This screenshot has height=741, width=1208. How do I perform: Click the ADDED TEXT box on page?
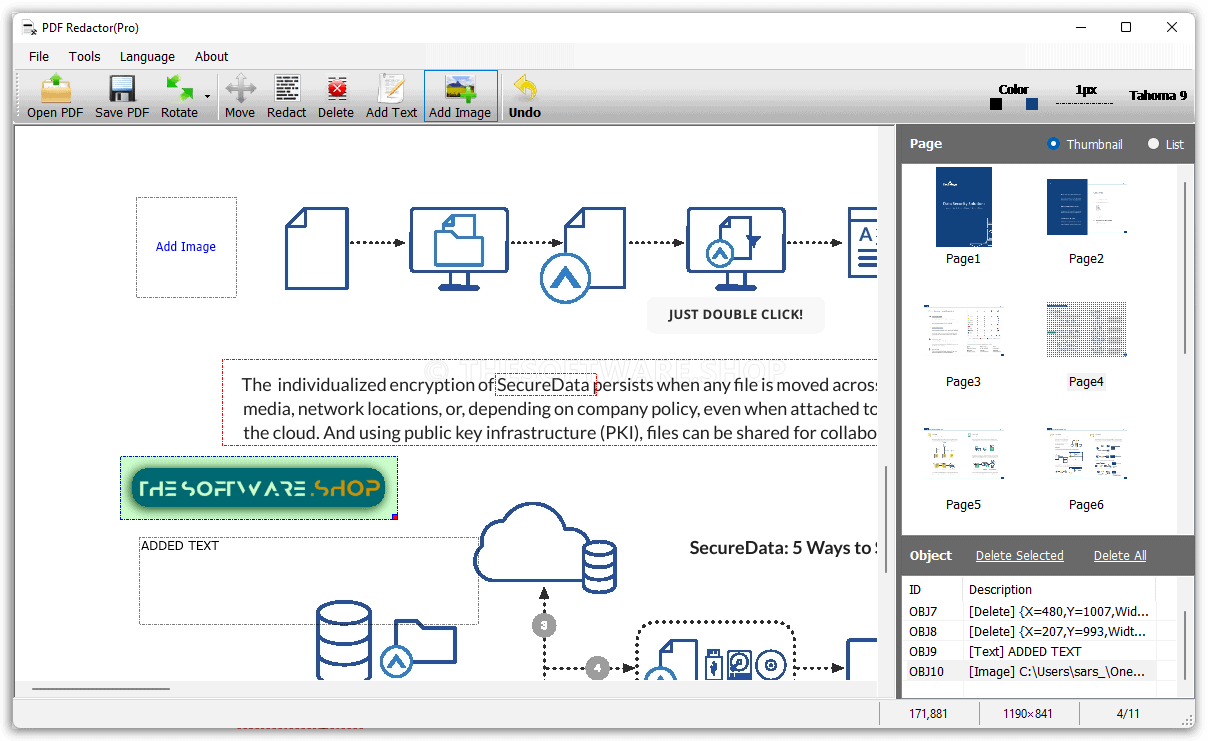tap(308, 581)
